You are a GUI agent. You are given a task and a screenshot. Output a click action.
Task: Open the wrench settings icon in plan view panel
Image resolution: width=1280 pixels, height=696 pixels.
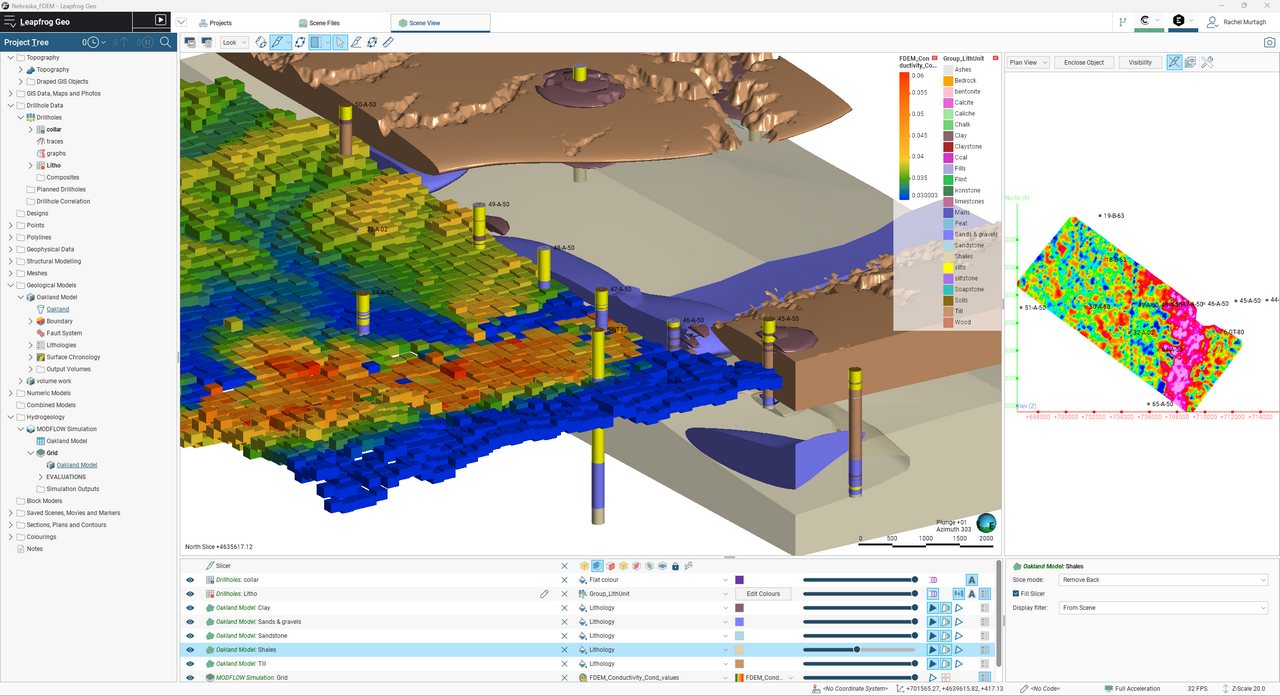coord(1207,62)
